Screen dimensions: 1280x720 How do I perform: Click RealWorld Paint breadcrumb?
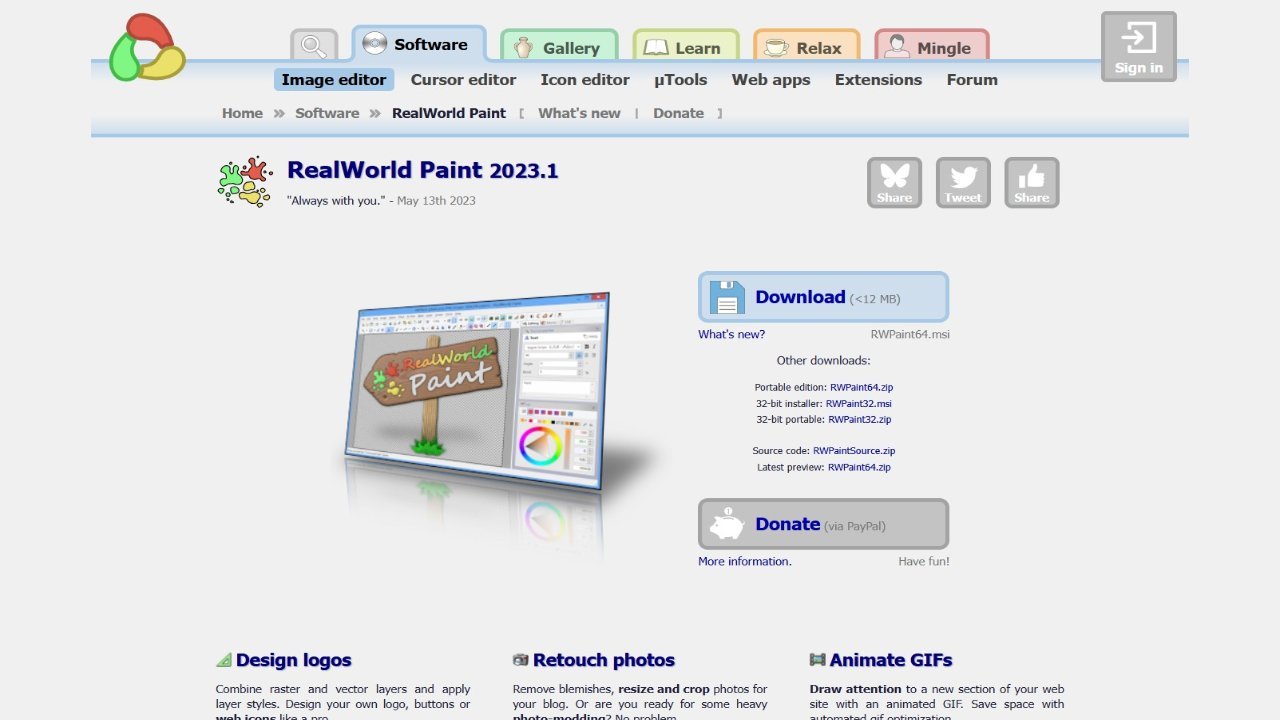point(449,113)
